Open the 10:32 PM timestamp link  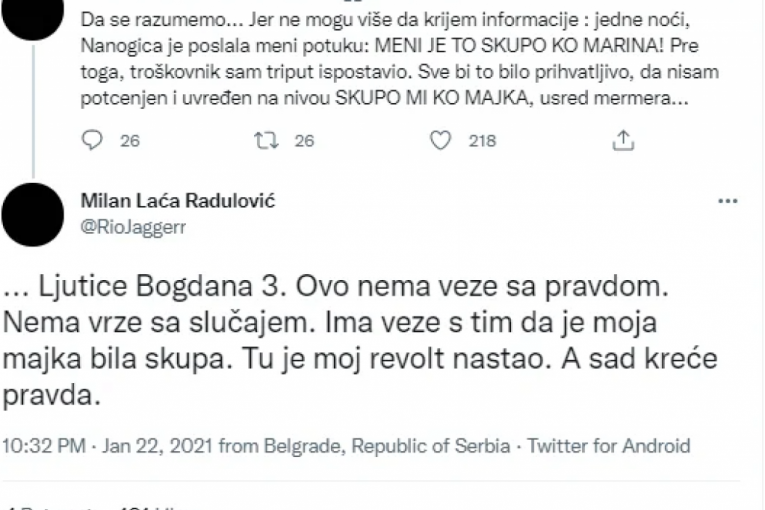tap(44, 446)
